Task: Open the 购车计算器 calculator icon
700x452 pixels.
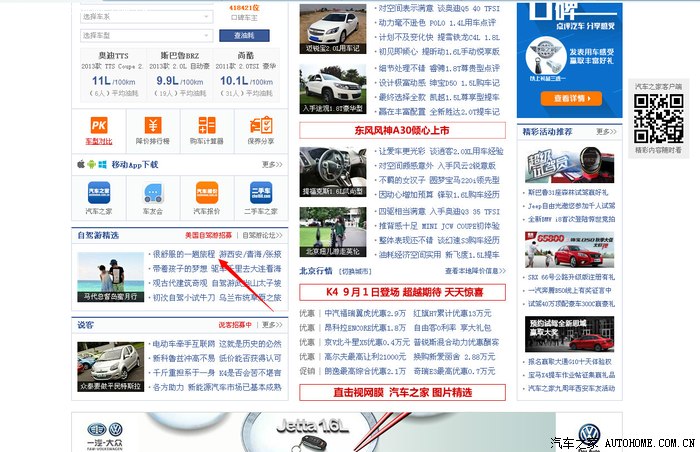Action: (207, 126)
